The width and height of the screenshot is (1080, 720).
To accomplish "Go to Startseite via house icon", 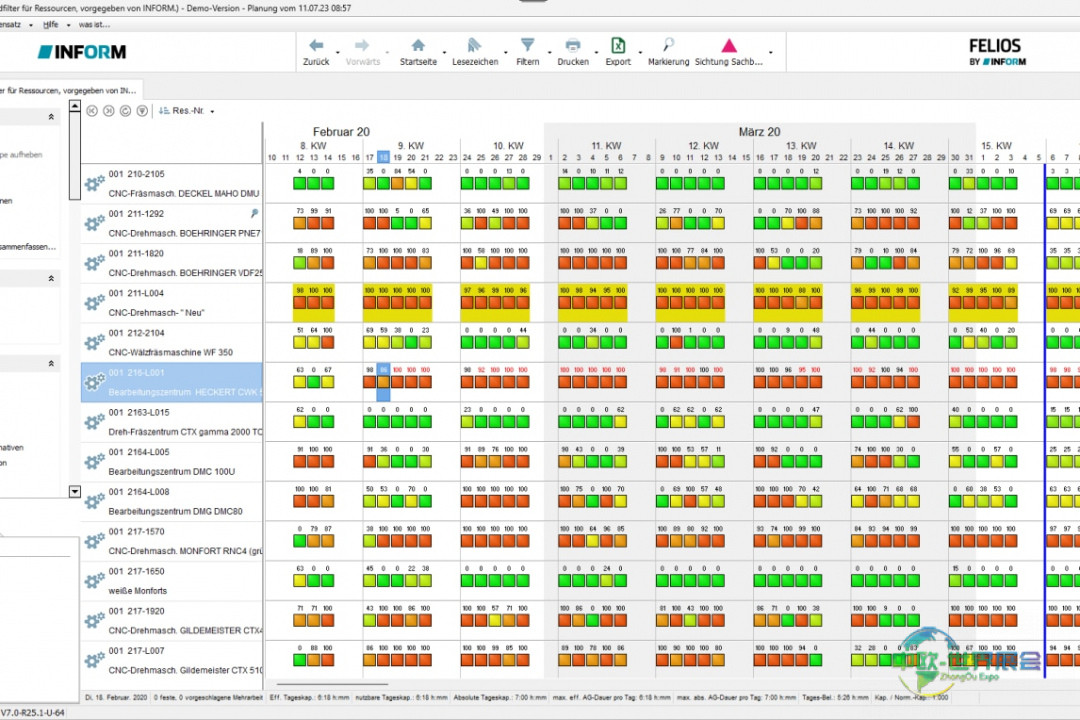I will pyautogui.click(x=418, y=46).
